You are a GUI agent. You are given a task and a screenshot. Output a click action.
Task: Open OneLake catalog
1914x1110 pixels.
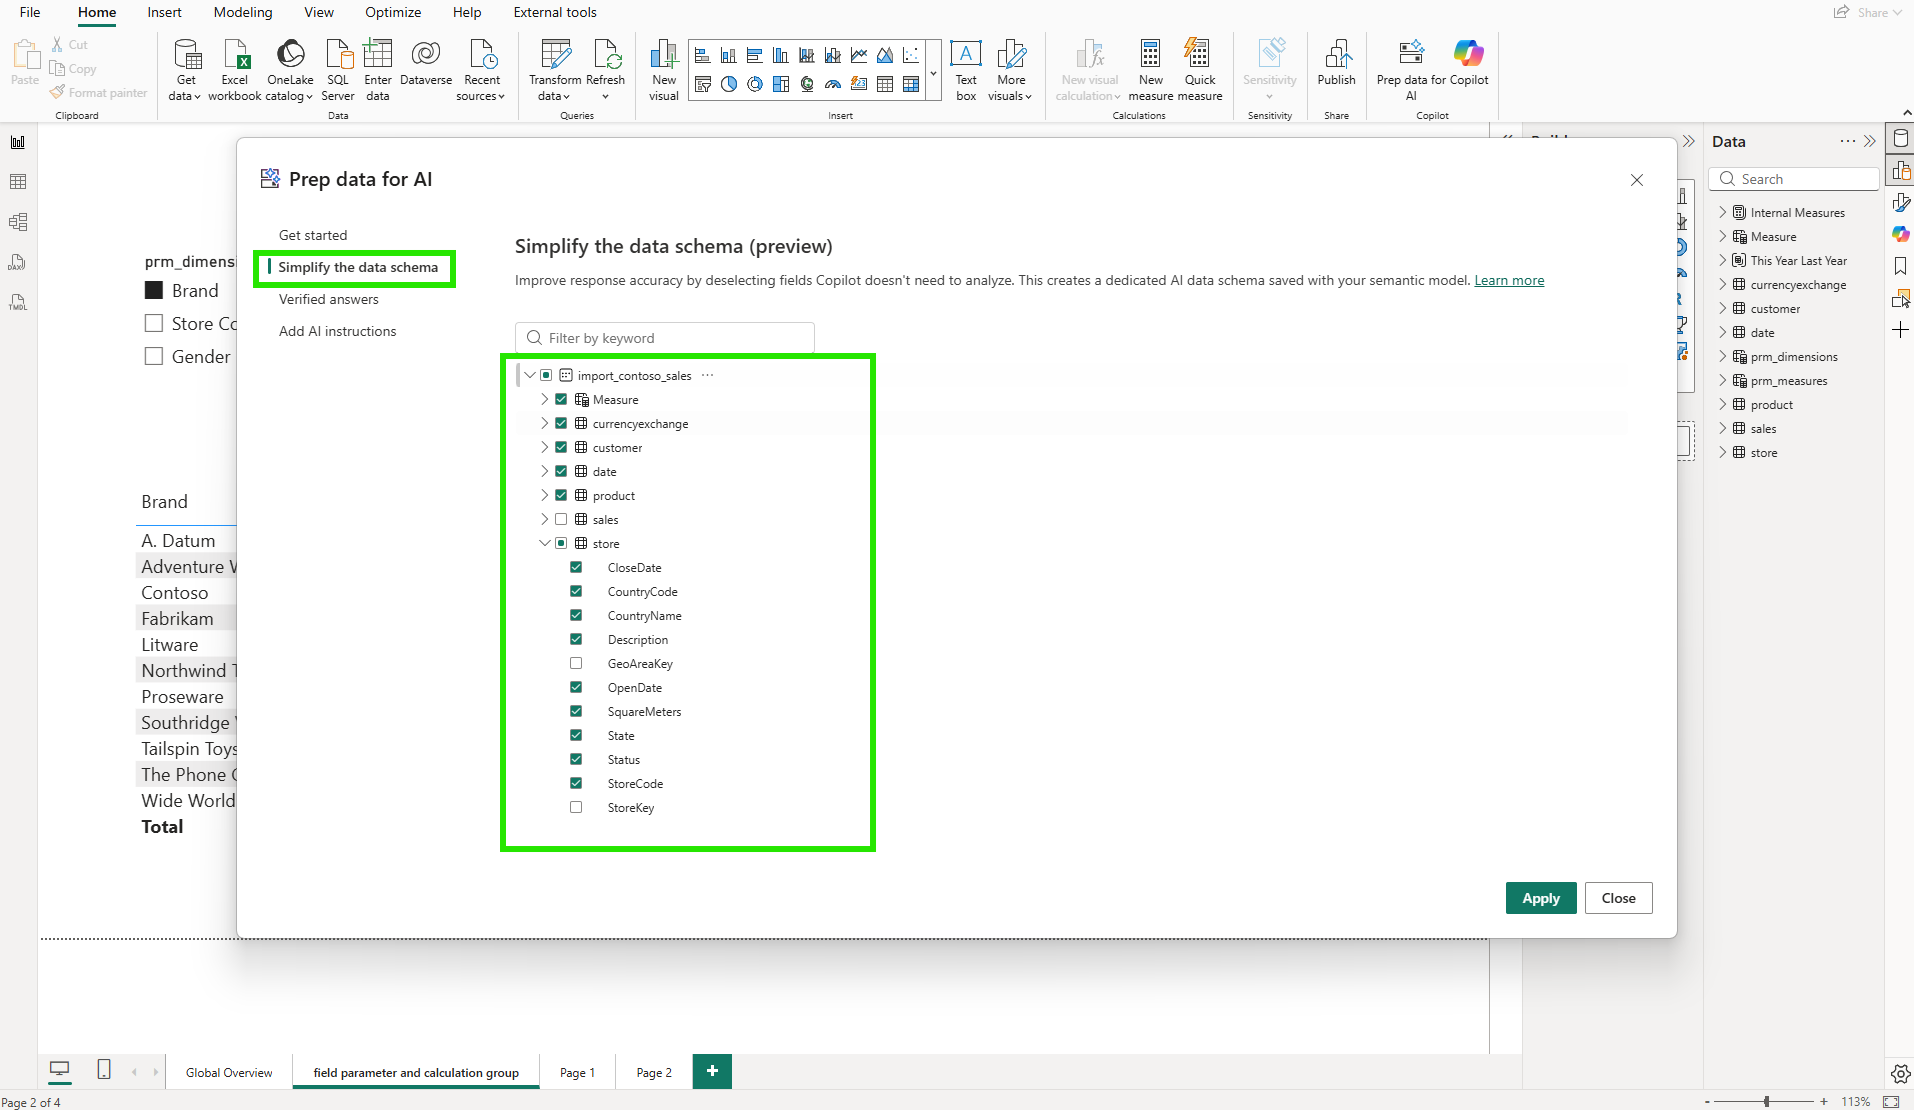(290, 70)
